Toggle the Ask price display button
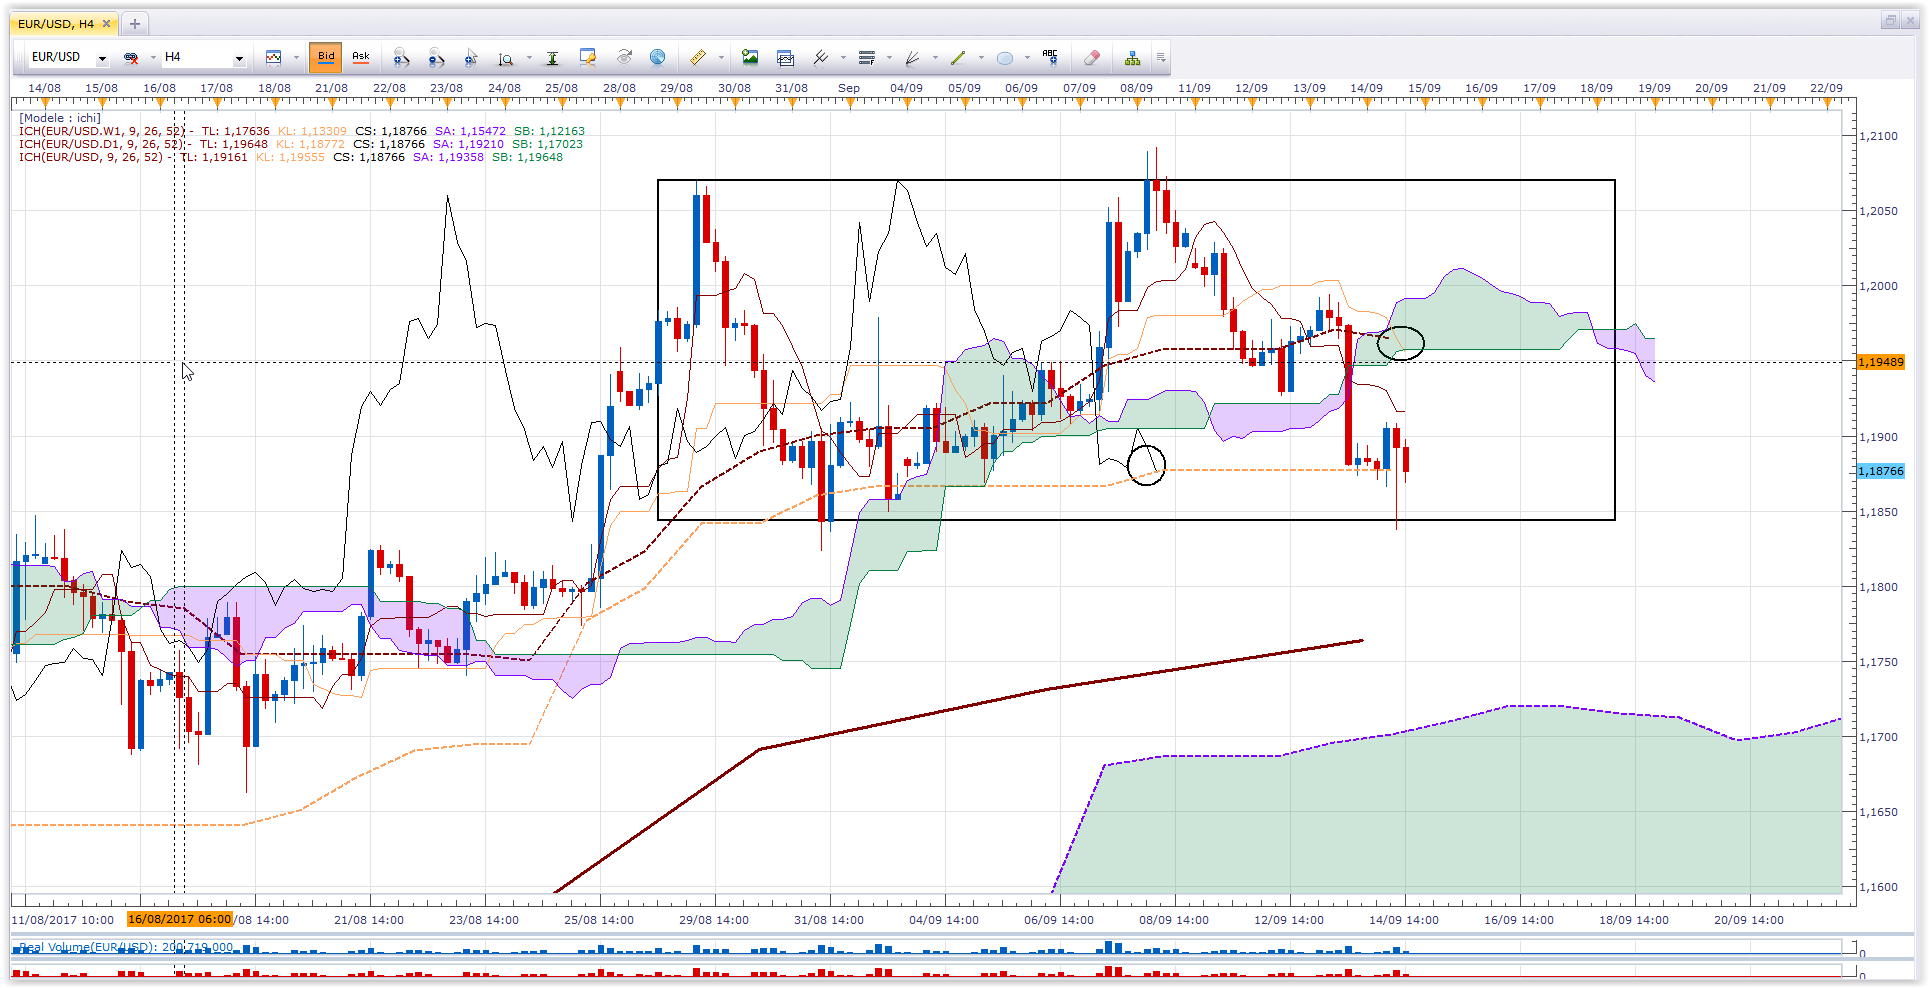 click(x=361, y=57)
